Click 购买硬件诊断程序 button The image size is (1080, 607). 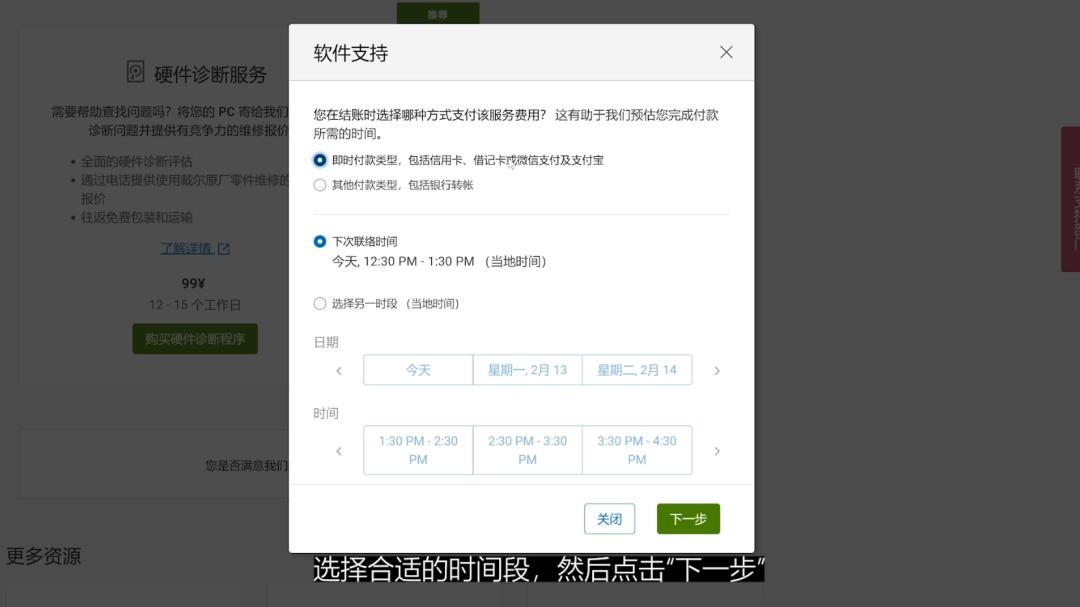point(195,339)
